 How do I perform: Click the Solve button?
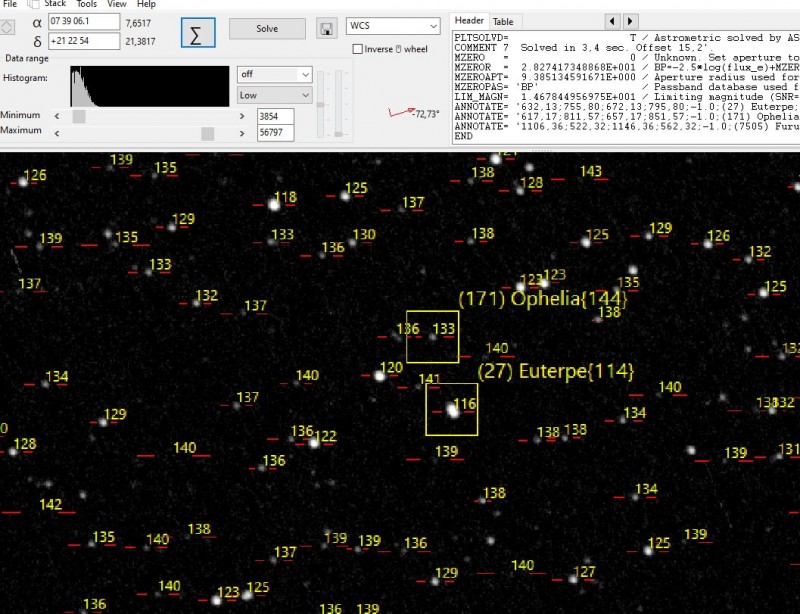click(x=267, y=29)
